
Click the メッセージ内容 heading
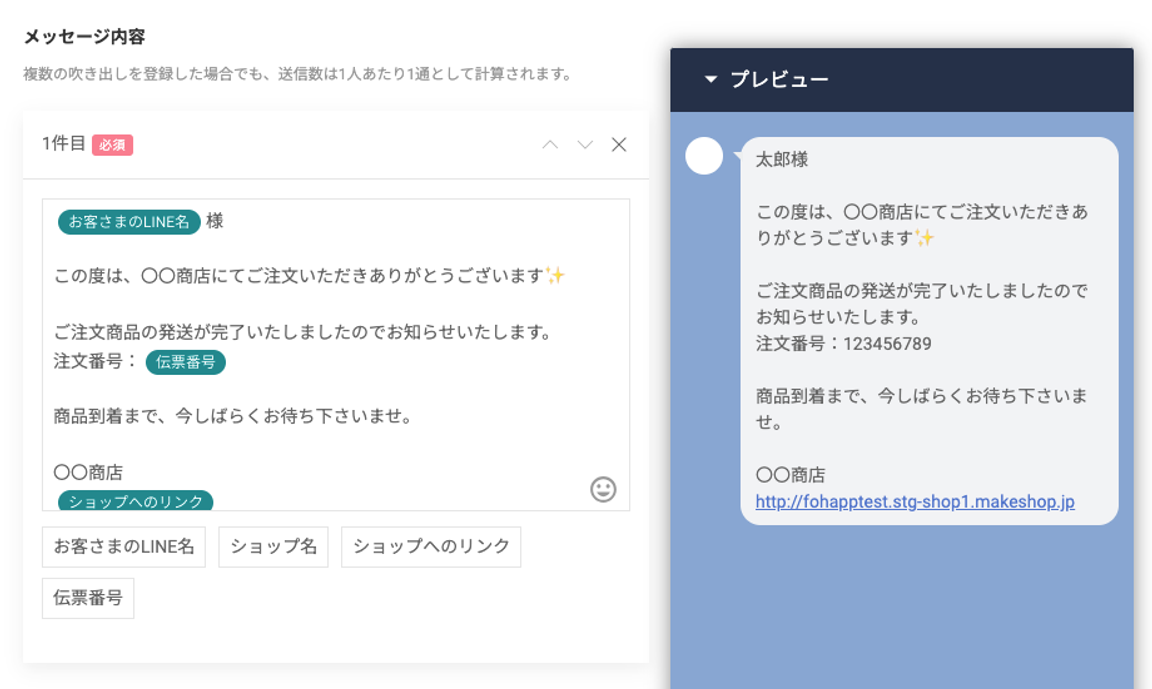coord(84,37)
